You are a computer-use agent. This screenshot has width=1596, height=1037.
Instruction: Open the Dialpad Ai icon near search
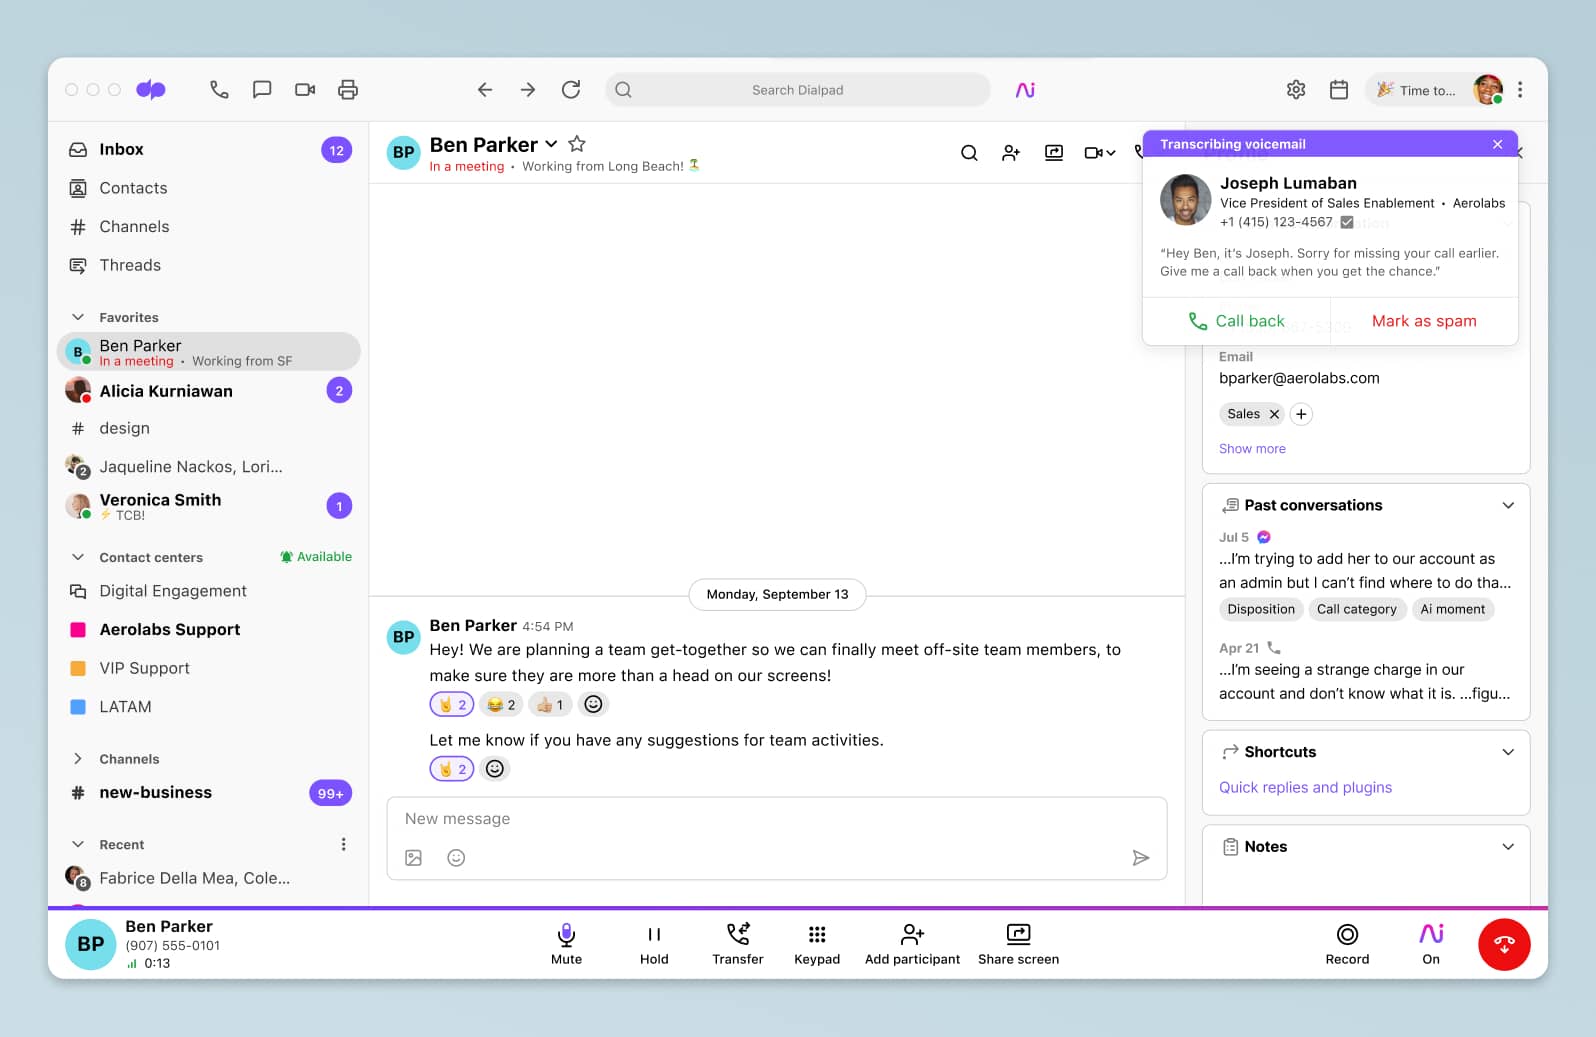pos(1025,90)
